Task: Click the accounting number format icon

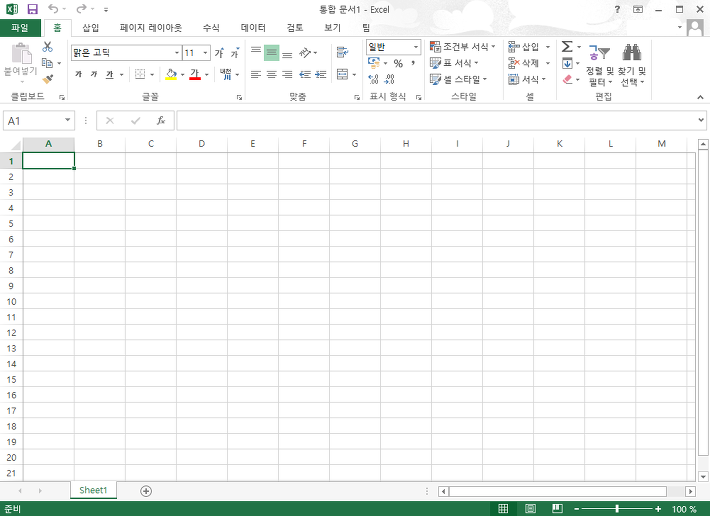Action: click(x=374, y=63)
